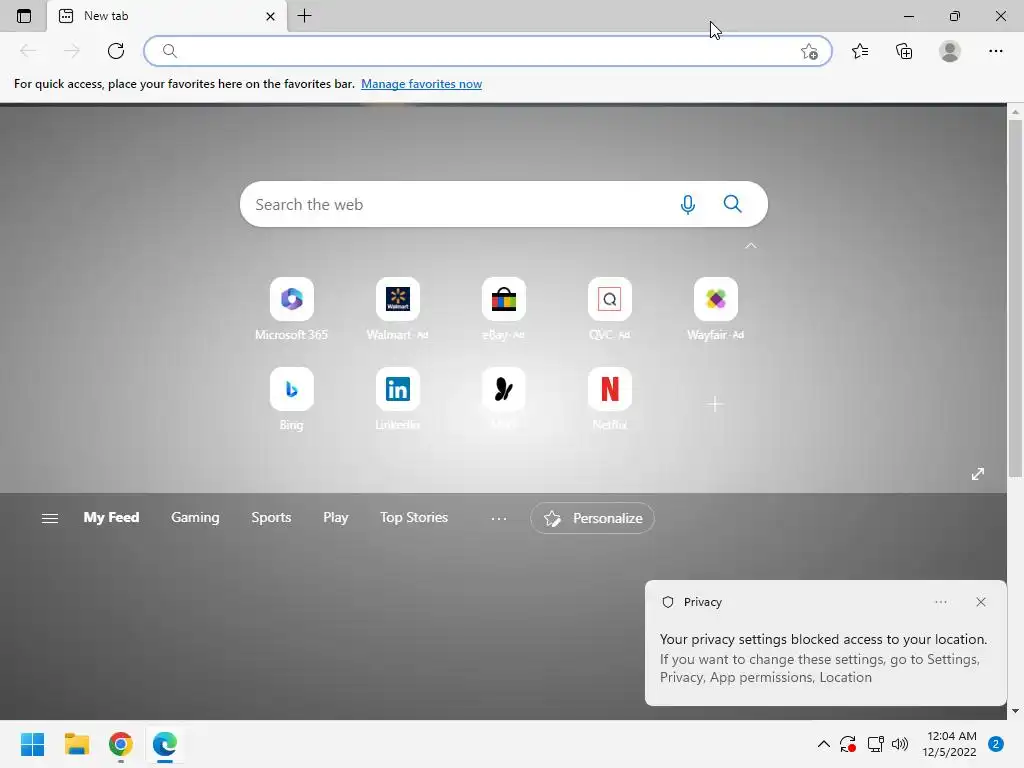The height and width of the screenshot is (768, 1024).
Task: Collapse the quick links section
Action: click(x=751, y=246)
